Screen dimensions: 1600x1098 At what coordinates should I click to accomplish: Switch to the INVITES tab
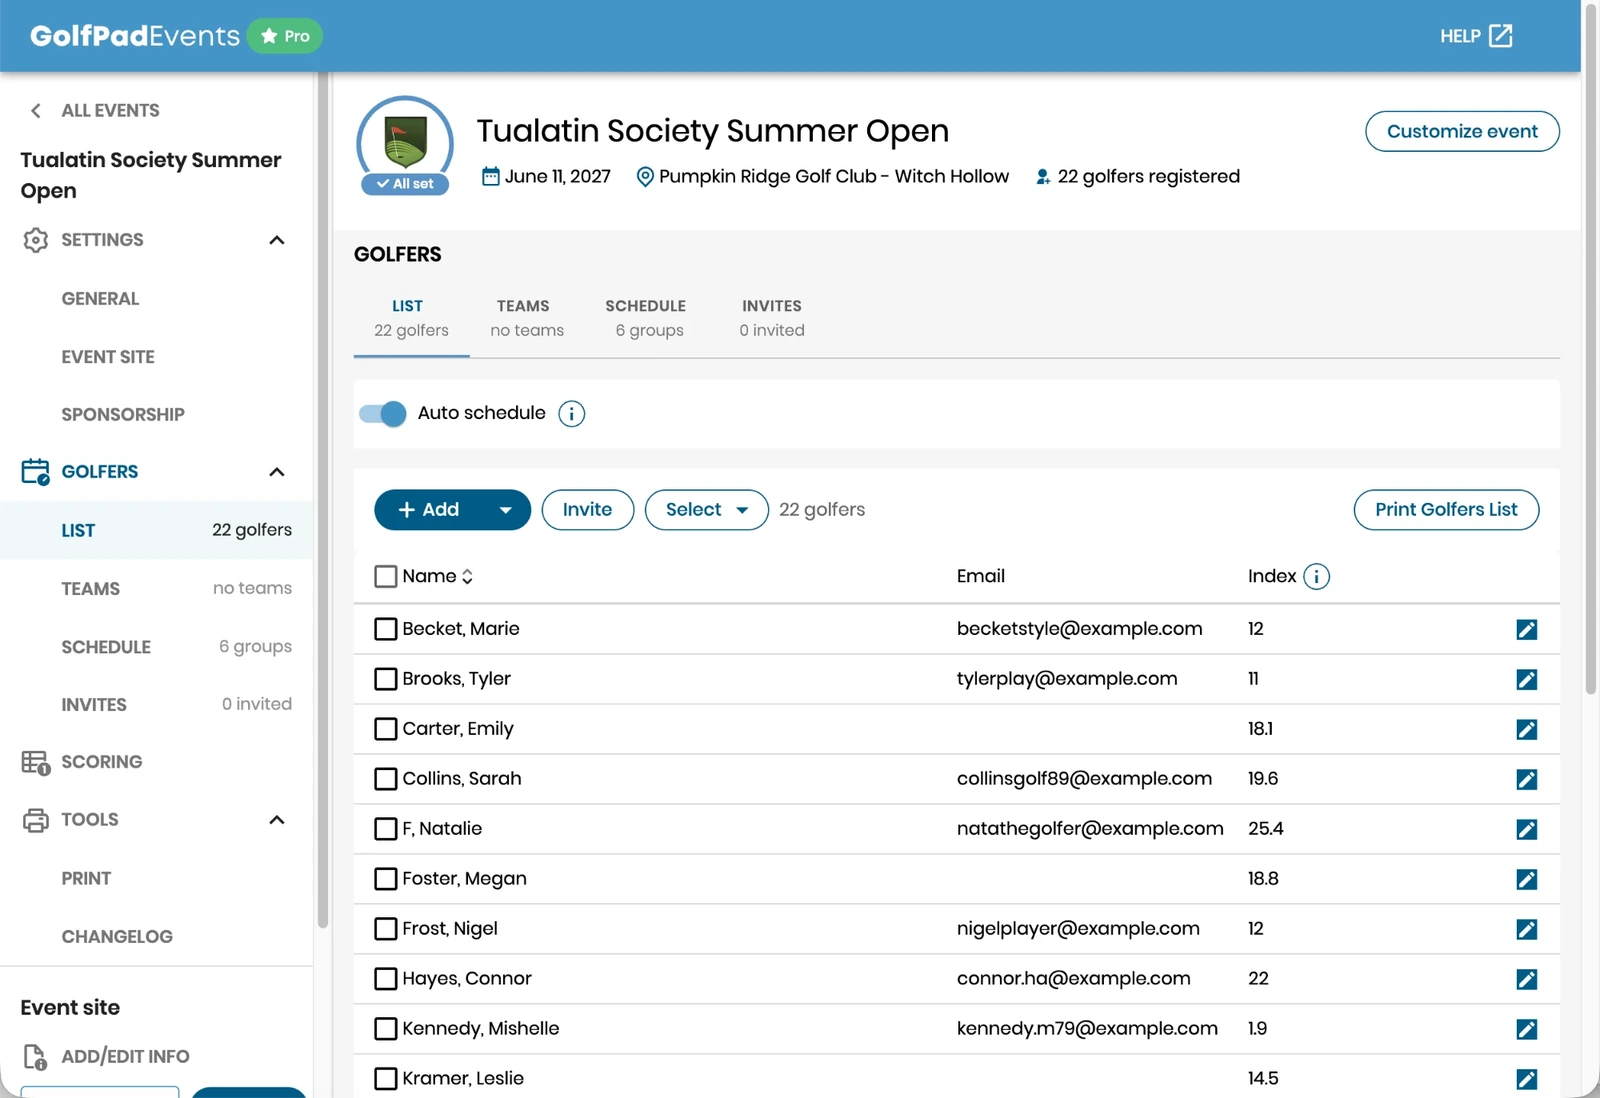tap(771, 318)
